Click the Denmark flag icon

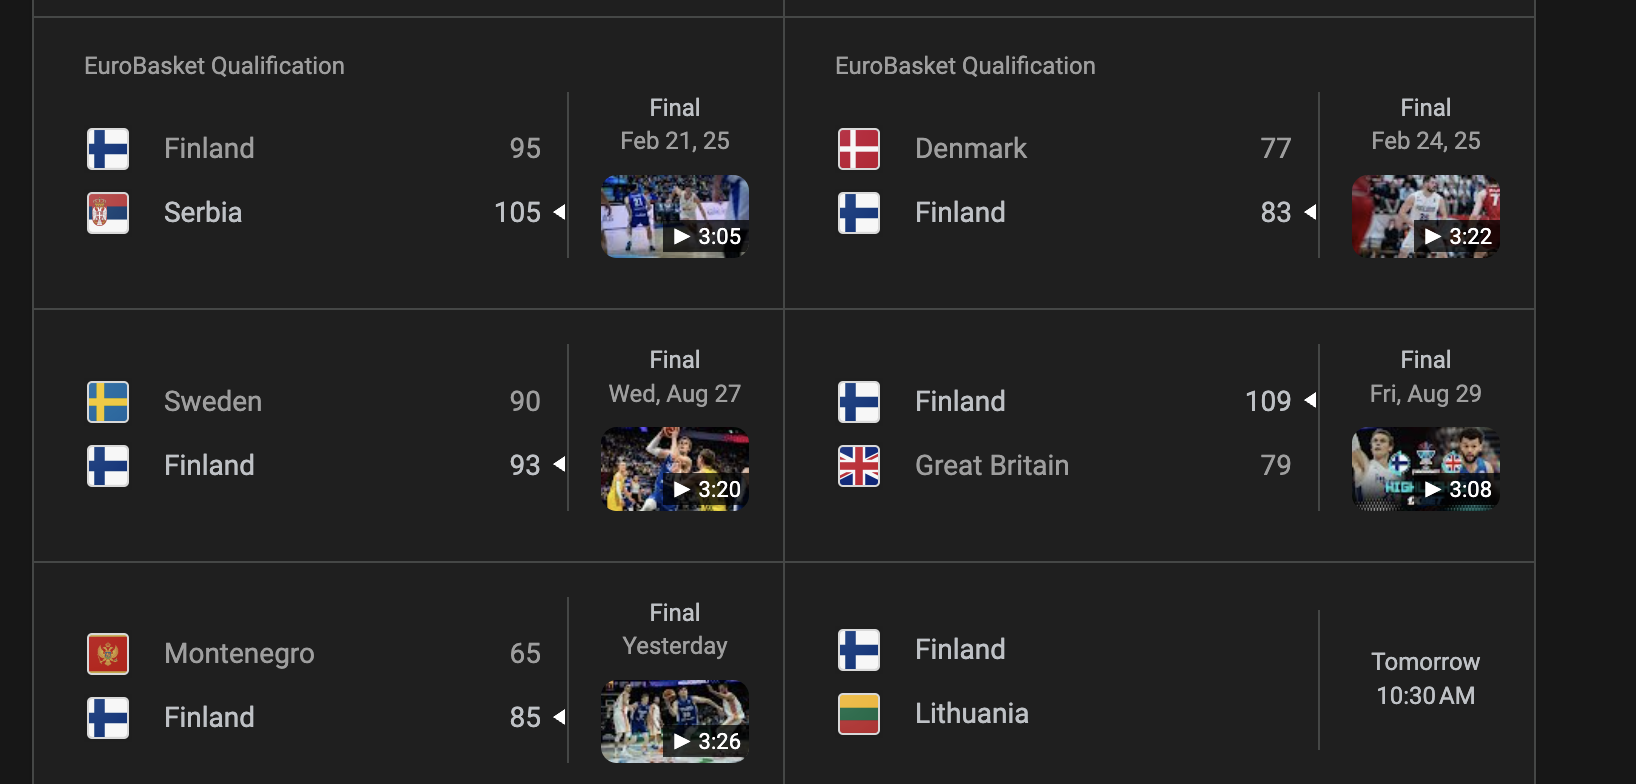click(859, 149)
